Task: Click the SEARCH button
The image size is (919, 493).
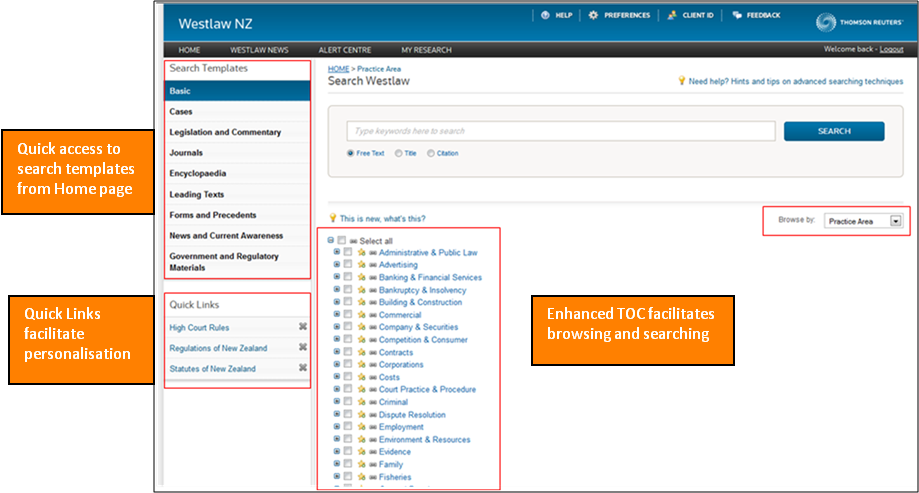Action: point(834,131)
